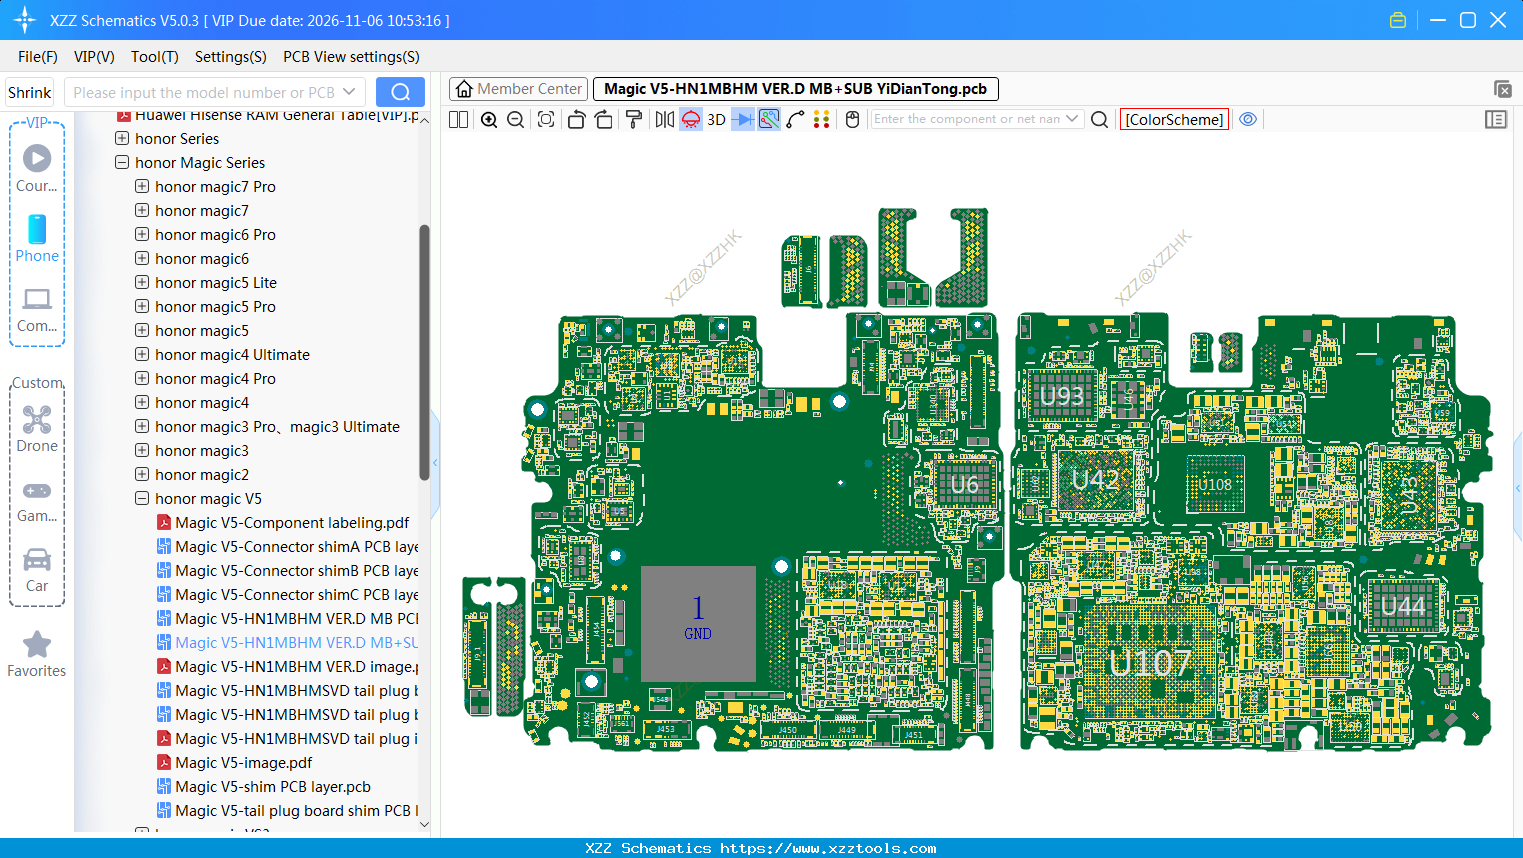Toggle the blue crosshair jump mode icon
Viewport: 1523px width, 858px height.
coord(742,119)
